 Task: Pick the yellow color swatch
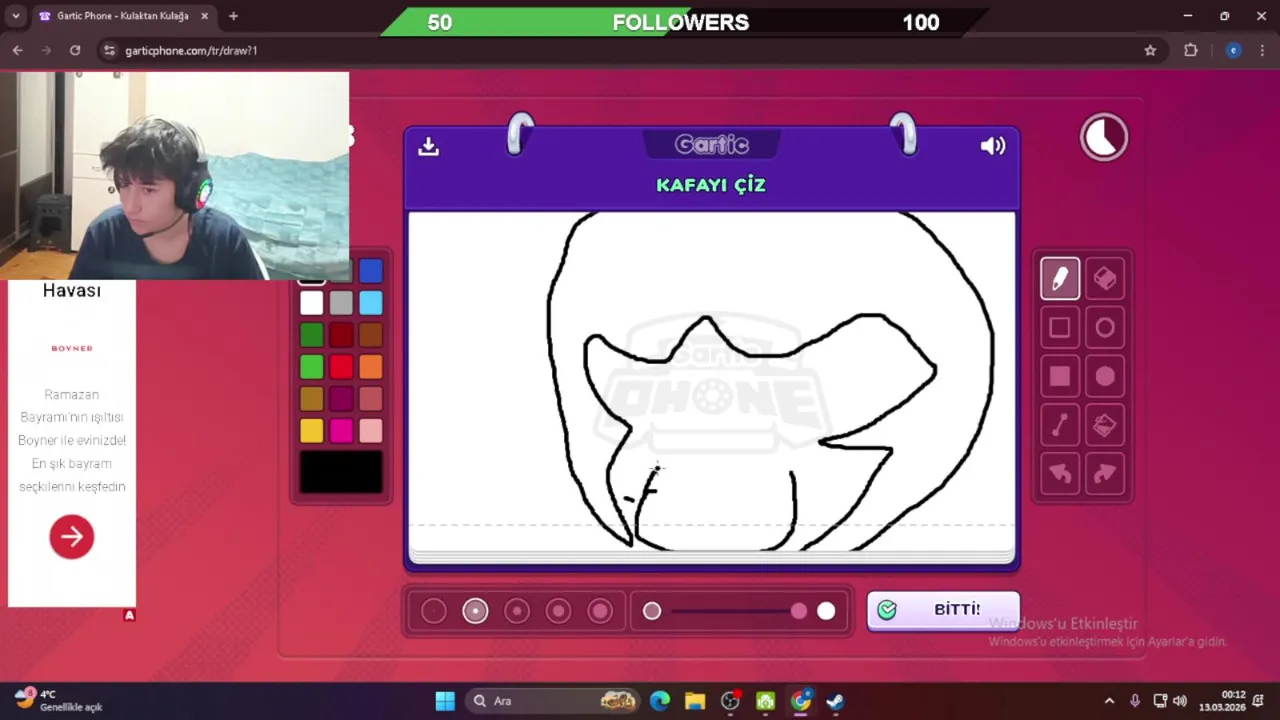pos(312,431)
